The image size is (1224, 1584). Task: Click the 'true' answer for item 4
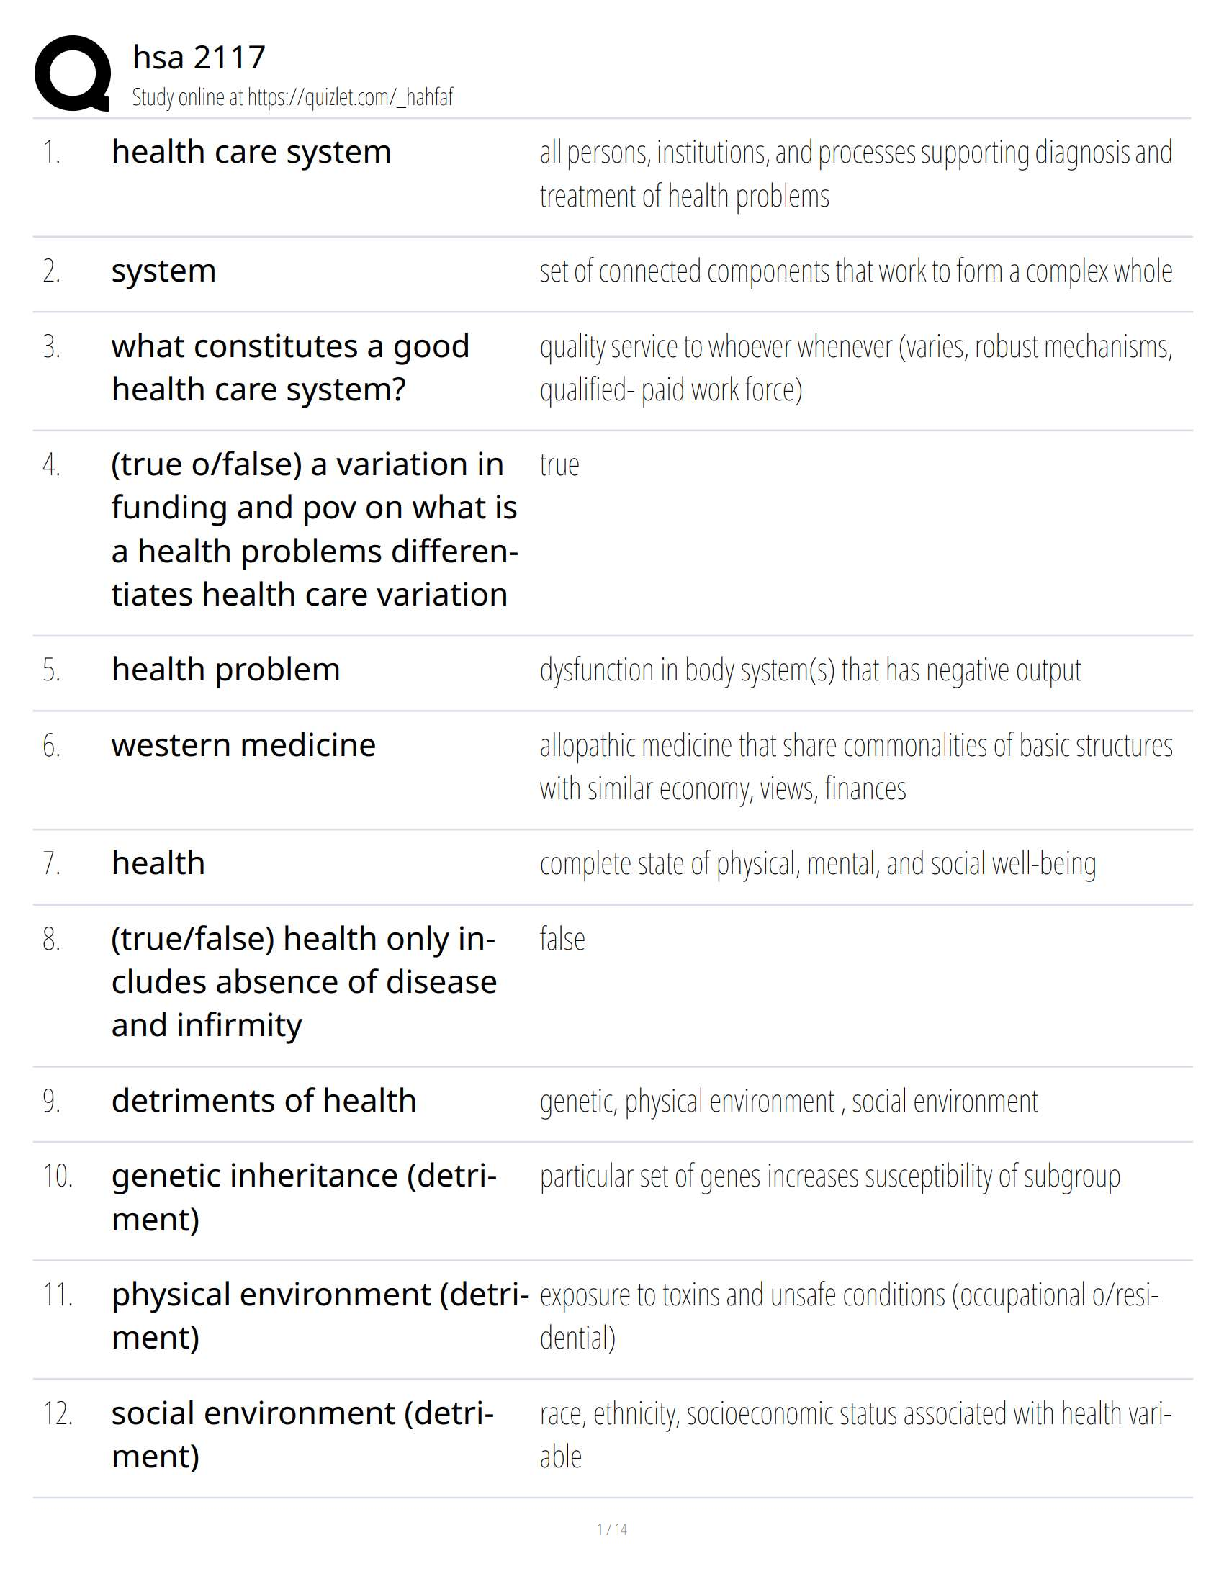559,465
